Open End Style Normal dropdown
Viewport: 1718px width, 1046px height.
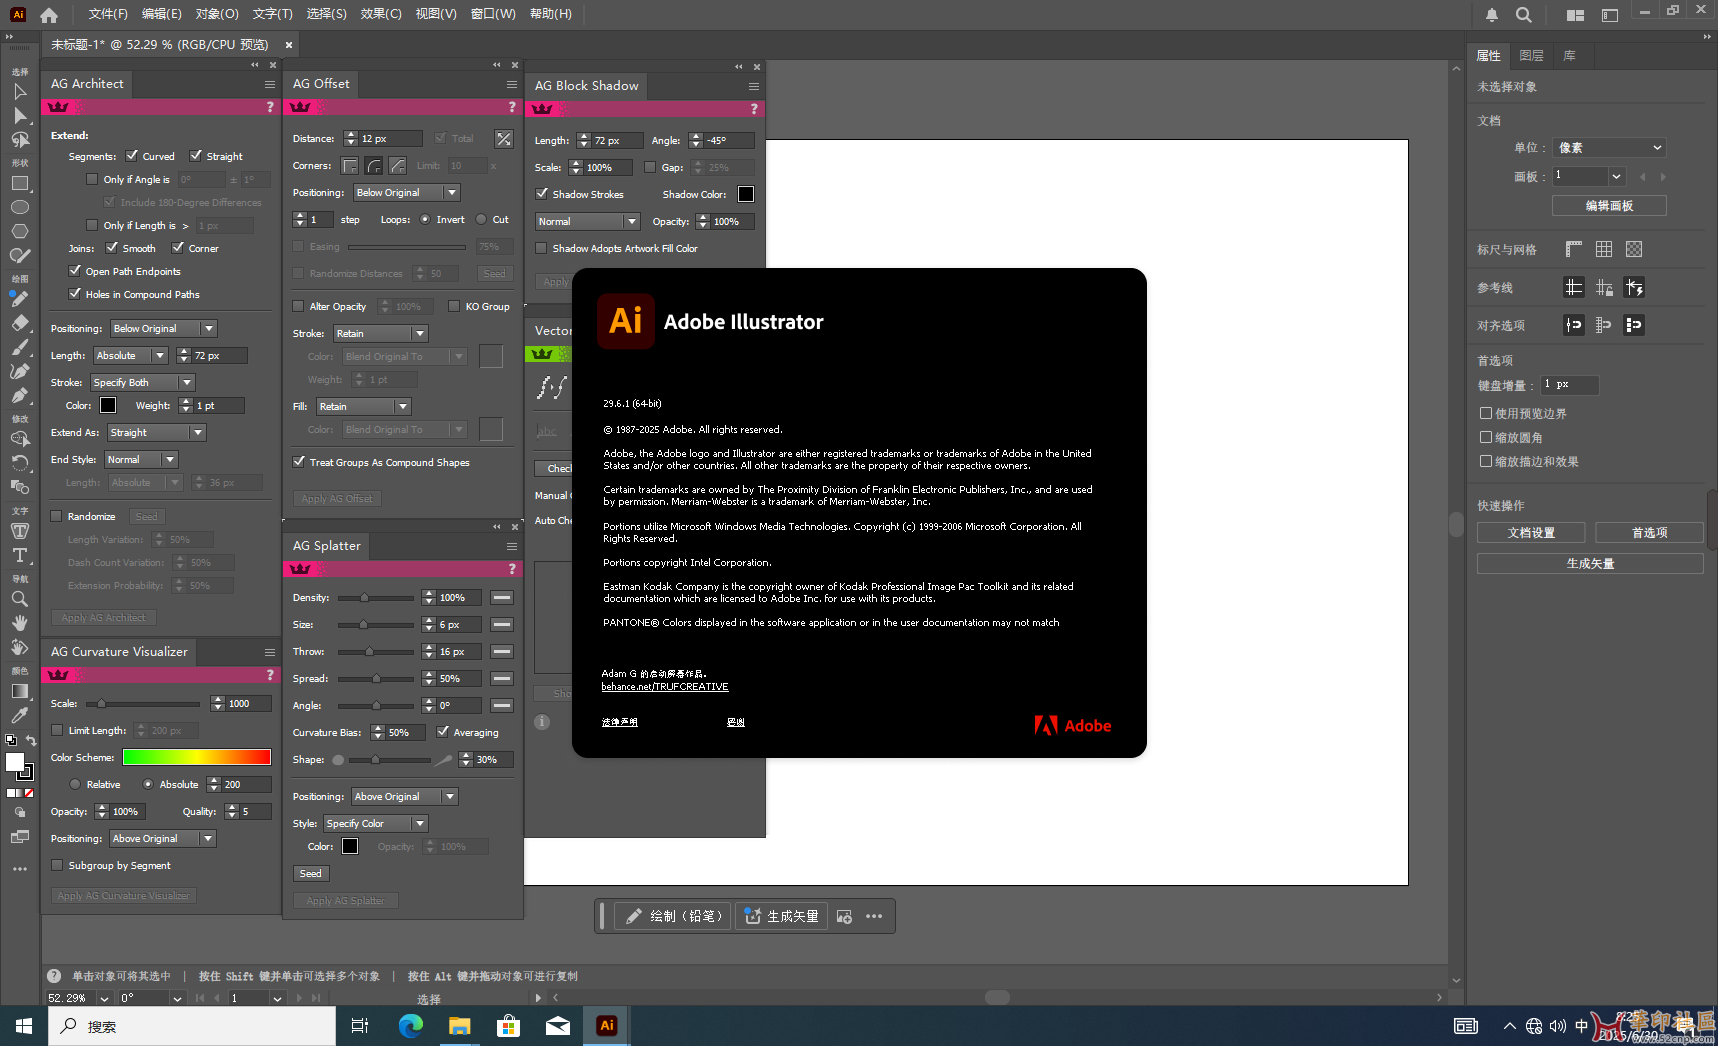tap(141, 460)
